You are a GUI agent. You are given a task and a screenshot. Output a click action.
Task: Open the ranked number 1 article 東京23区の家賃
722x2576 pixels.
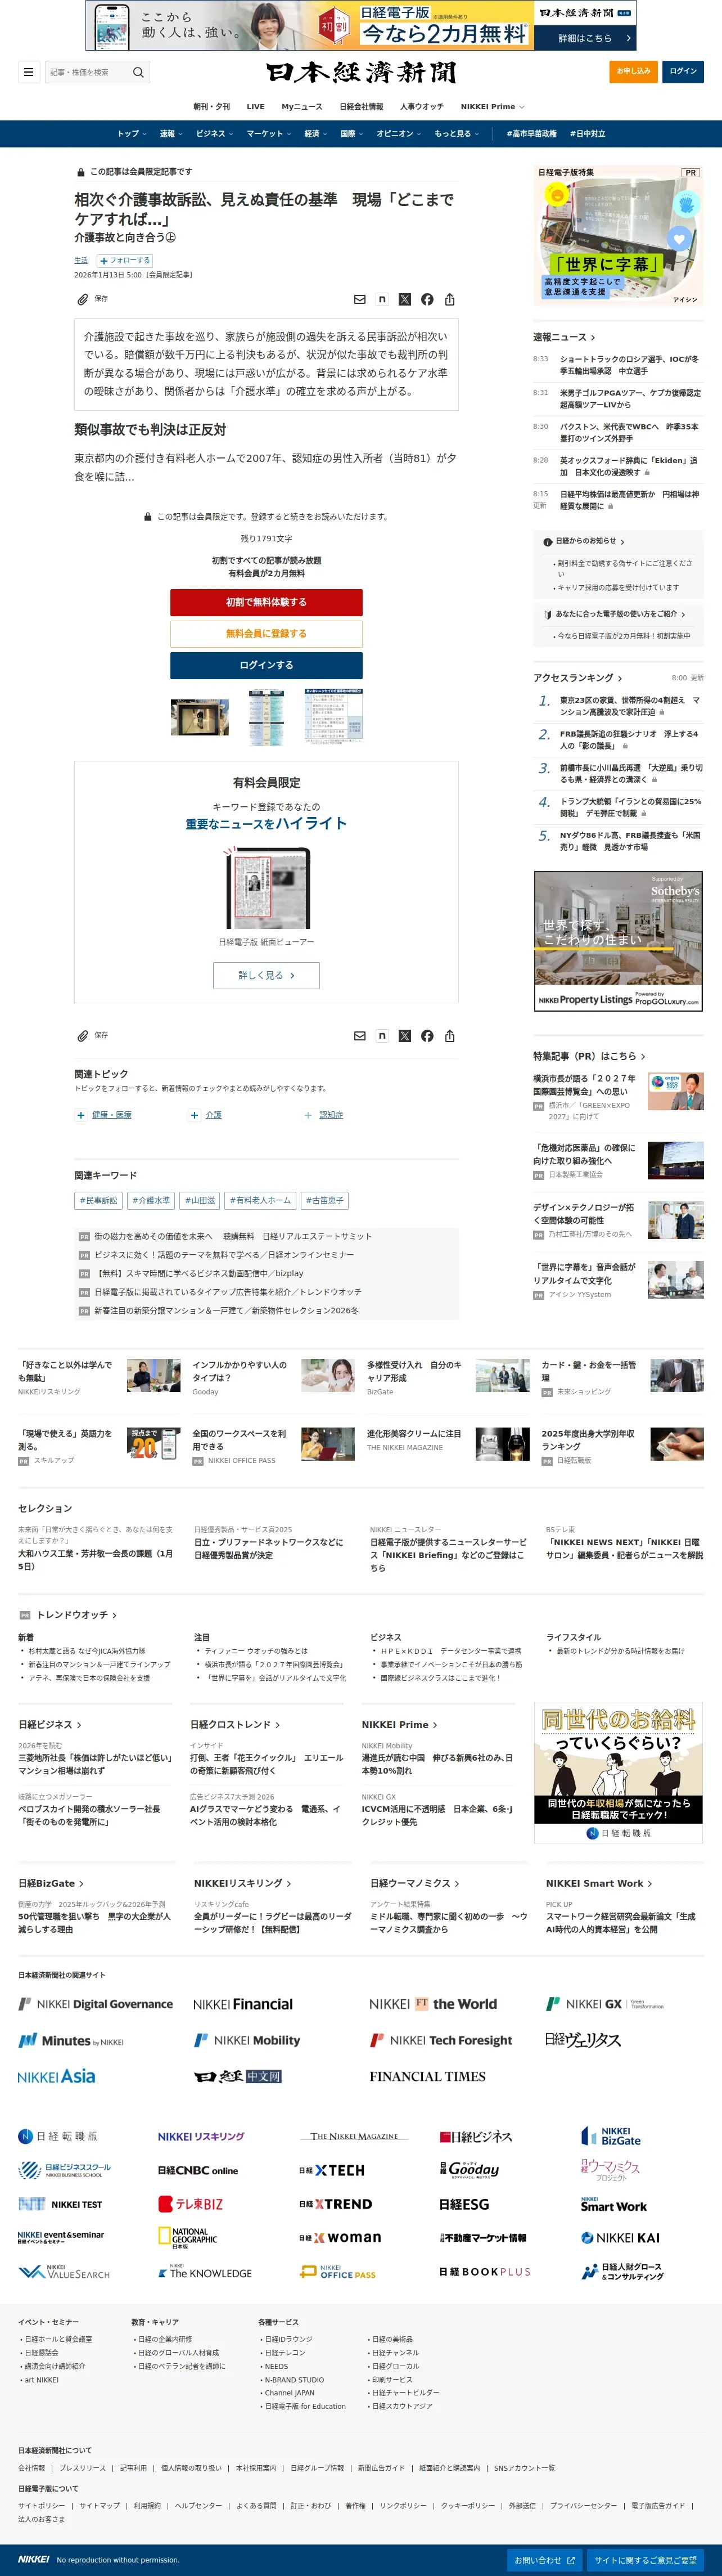630,706
